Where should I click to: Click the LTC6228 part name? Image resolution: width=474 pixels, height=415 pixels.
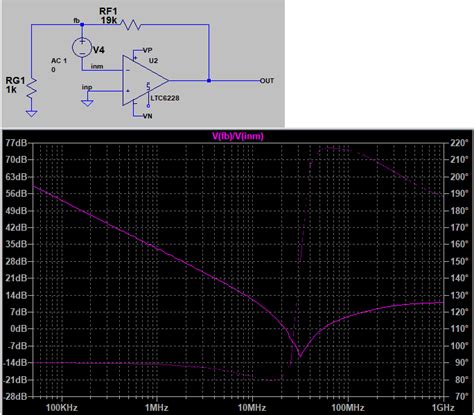pyautogui.click(x=165, y=98)
